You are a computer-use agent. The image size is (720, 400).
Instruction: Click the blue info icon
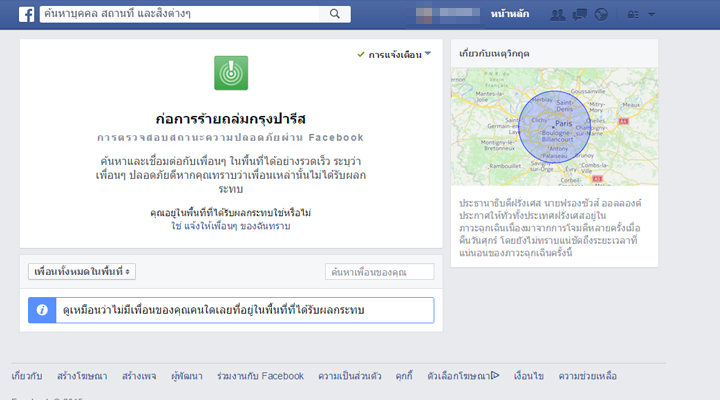tap(42, 310)
